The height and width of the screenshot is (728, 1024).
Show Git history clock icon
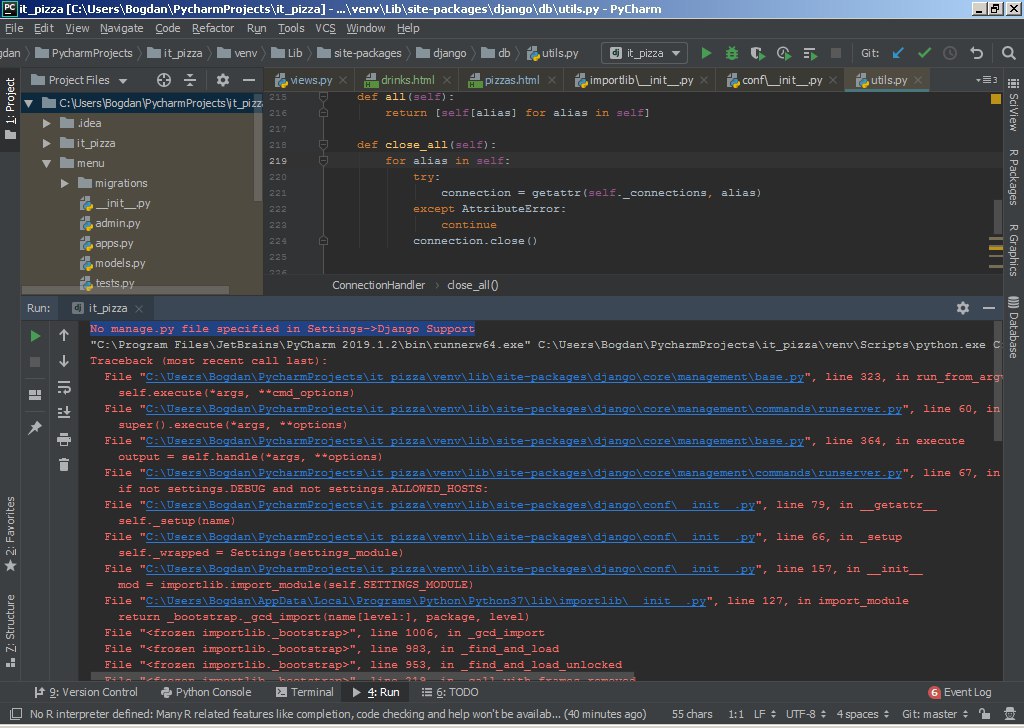click(950, 54)
